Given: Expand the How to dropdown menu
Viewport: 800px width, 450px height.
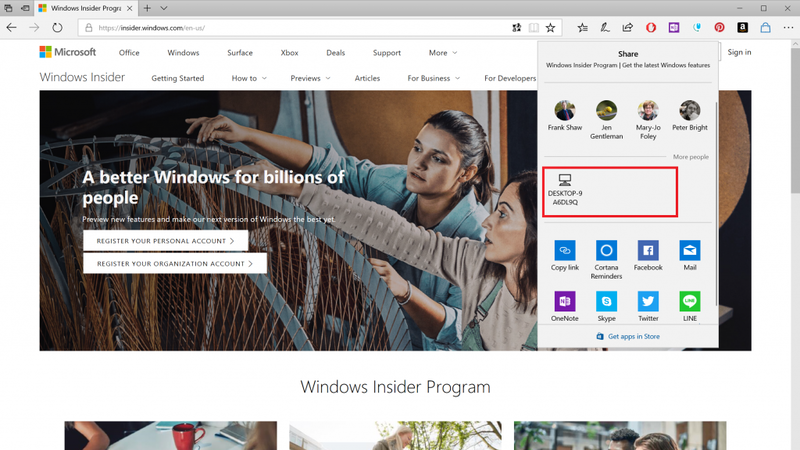Looking at the screenshot, I should 249,78.
